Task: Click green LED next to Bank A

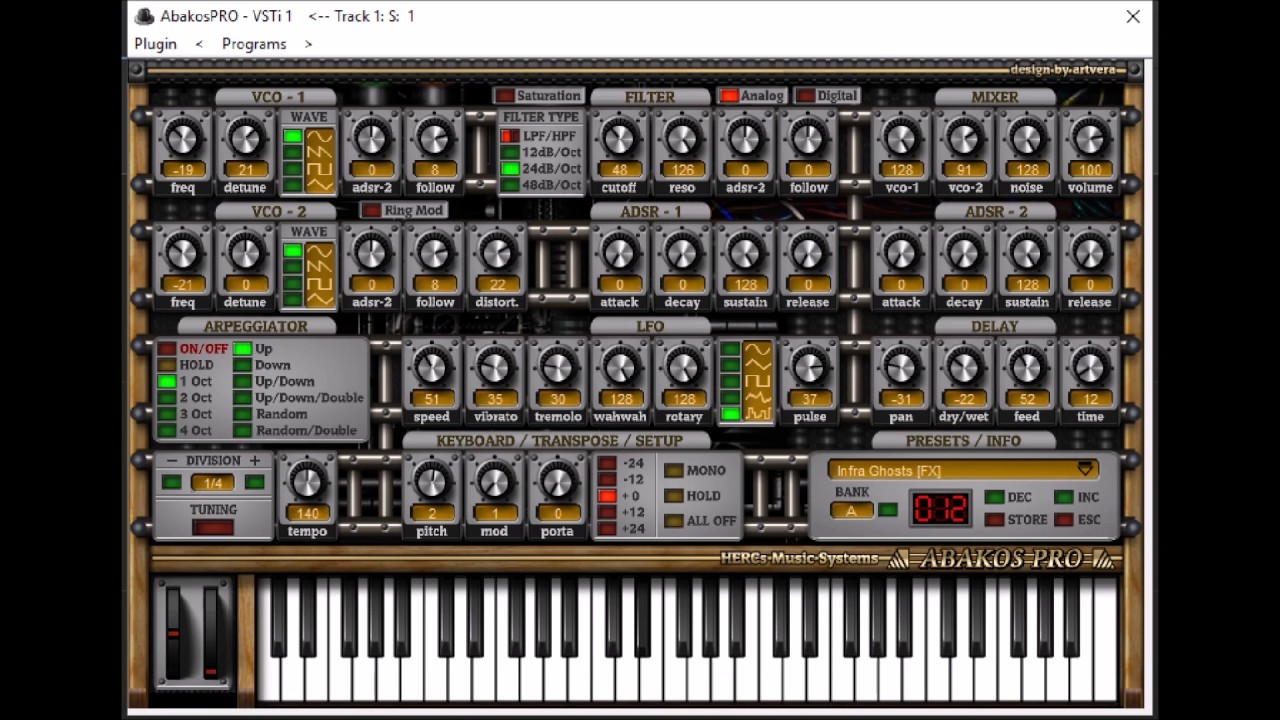Action: [887, 511]
